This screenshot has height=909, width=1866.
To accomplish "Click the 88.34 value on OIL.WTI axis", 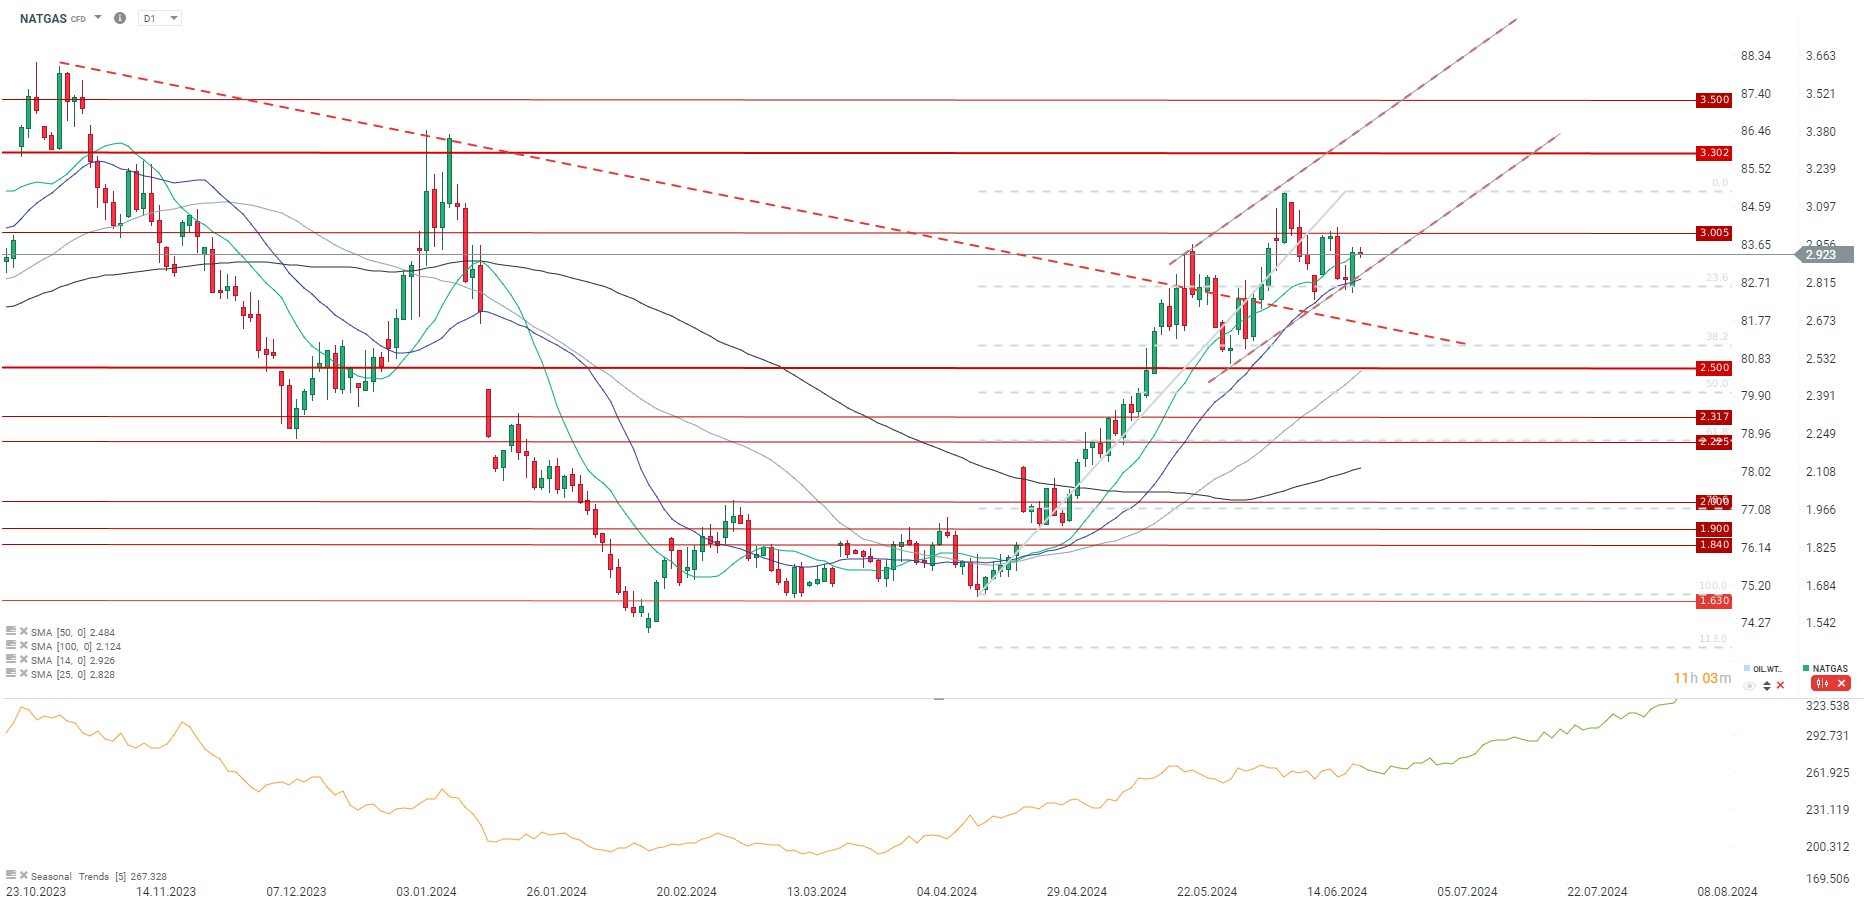I will [1756, 56].
